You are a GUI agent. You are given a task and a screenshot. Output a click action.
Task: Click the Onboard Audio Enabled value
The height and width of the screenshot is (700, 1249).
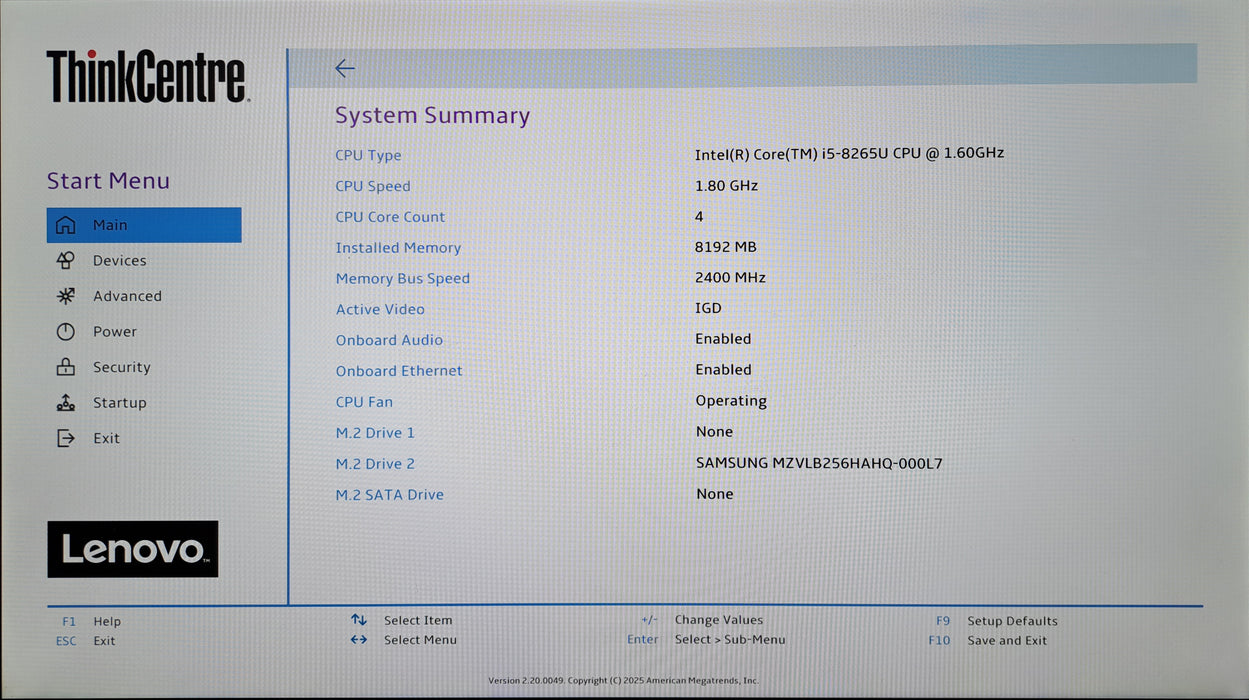point(723,339)
